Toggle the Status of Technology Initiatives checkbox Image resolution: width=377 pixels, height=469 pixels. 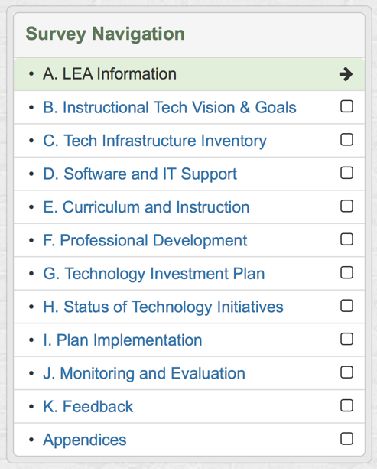pyautogui.click(x=347, y=306)
